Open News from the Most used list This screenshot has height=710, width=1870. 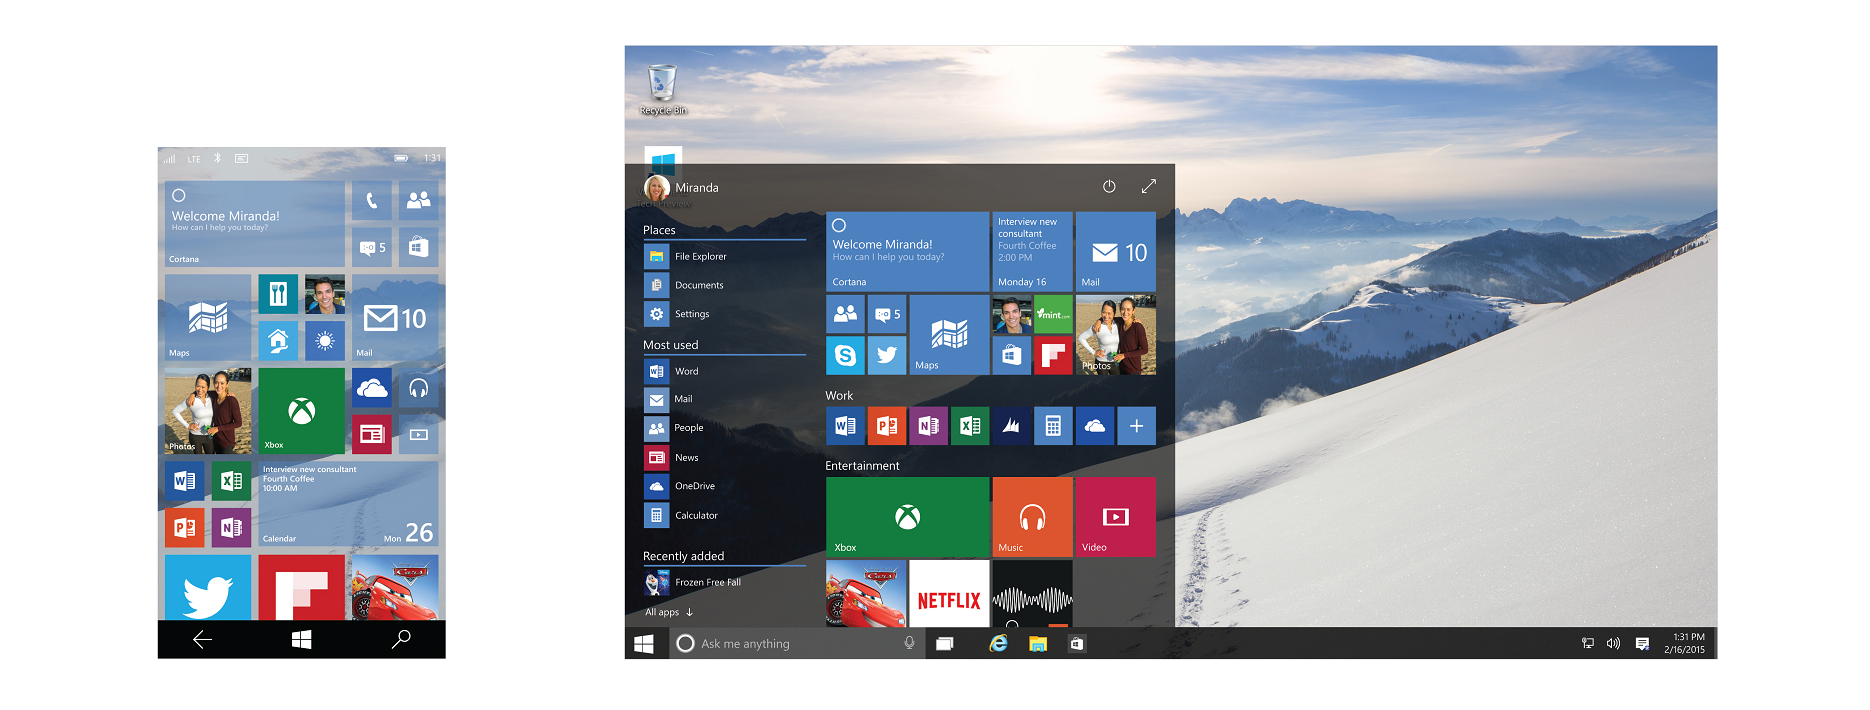[x=672, y=457]
